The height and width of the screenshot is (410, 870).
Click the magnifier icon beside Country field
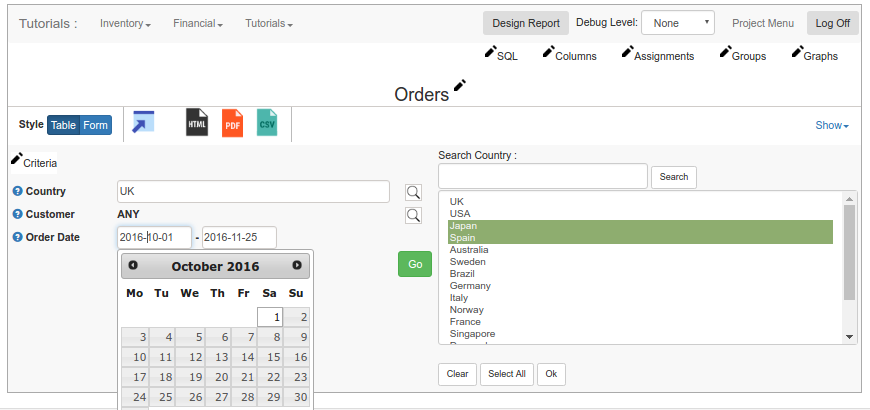413,192
